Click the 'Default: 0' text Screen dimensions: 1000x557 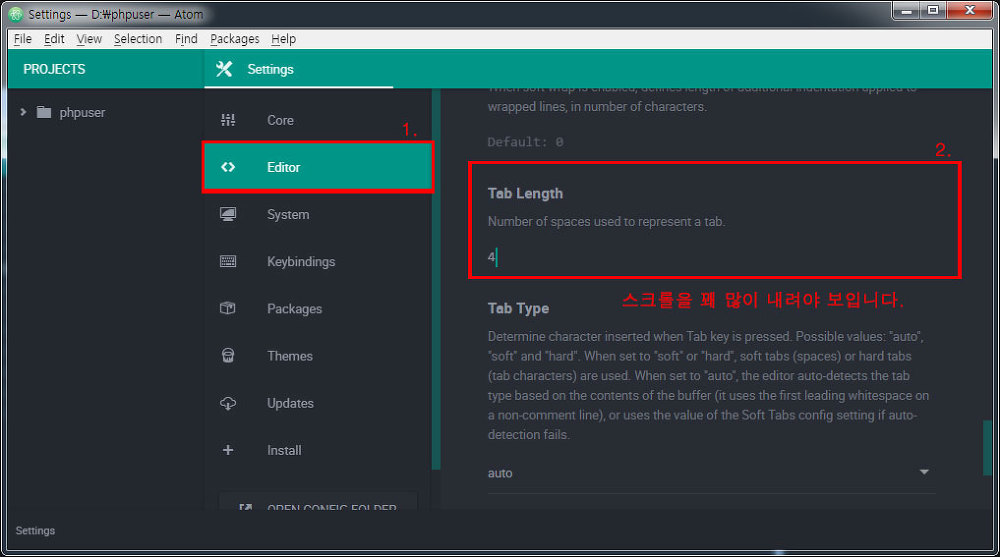(x=526, y=142)
